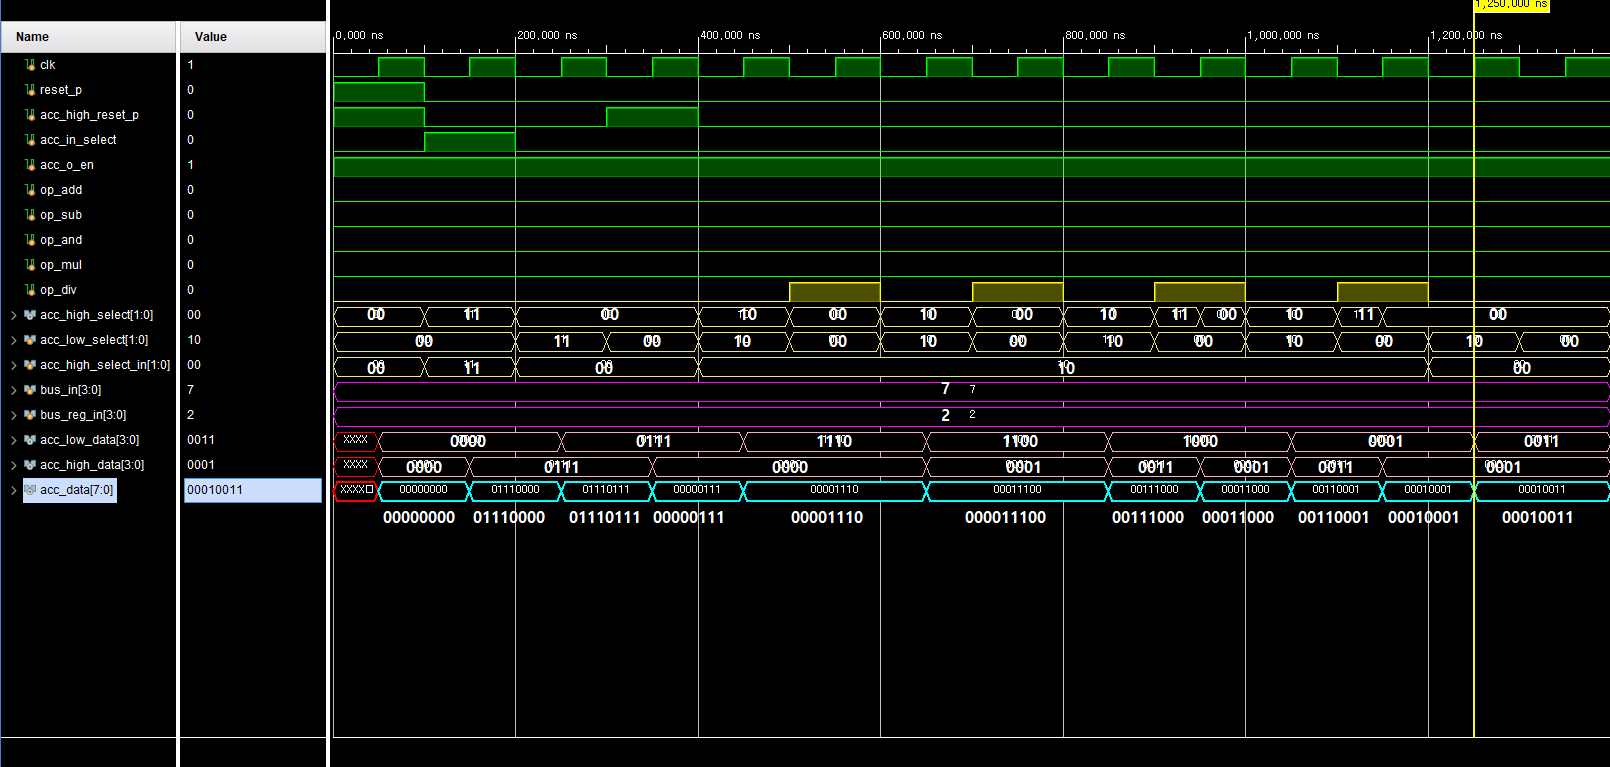Image resolution: width=1610 pixels, height=767 pixels.
Task: Expand the bus_reg_in[3:0] bus
Action: (13, 415)
